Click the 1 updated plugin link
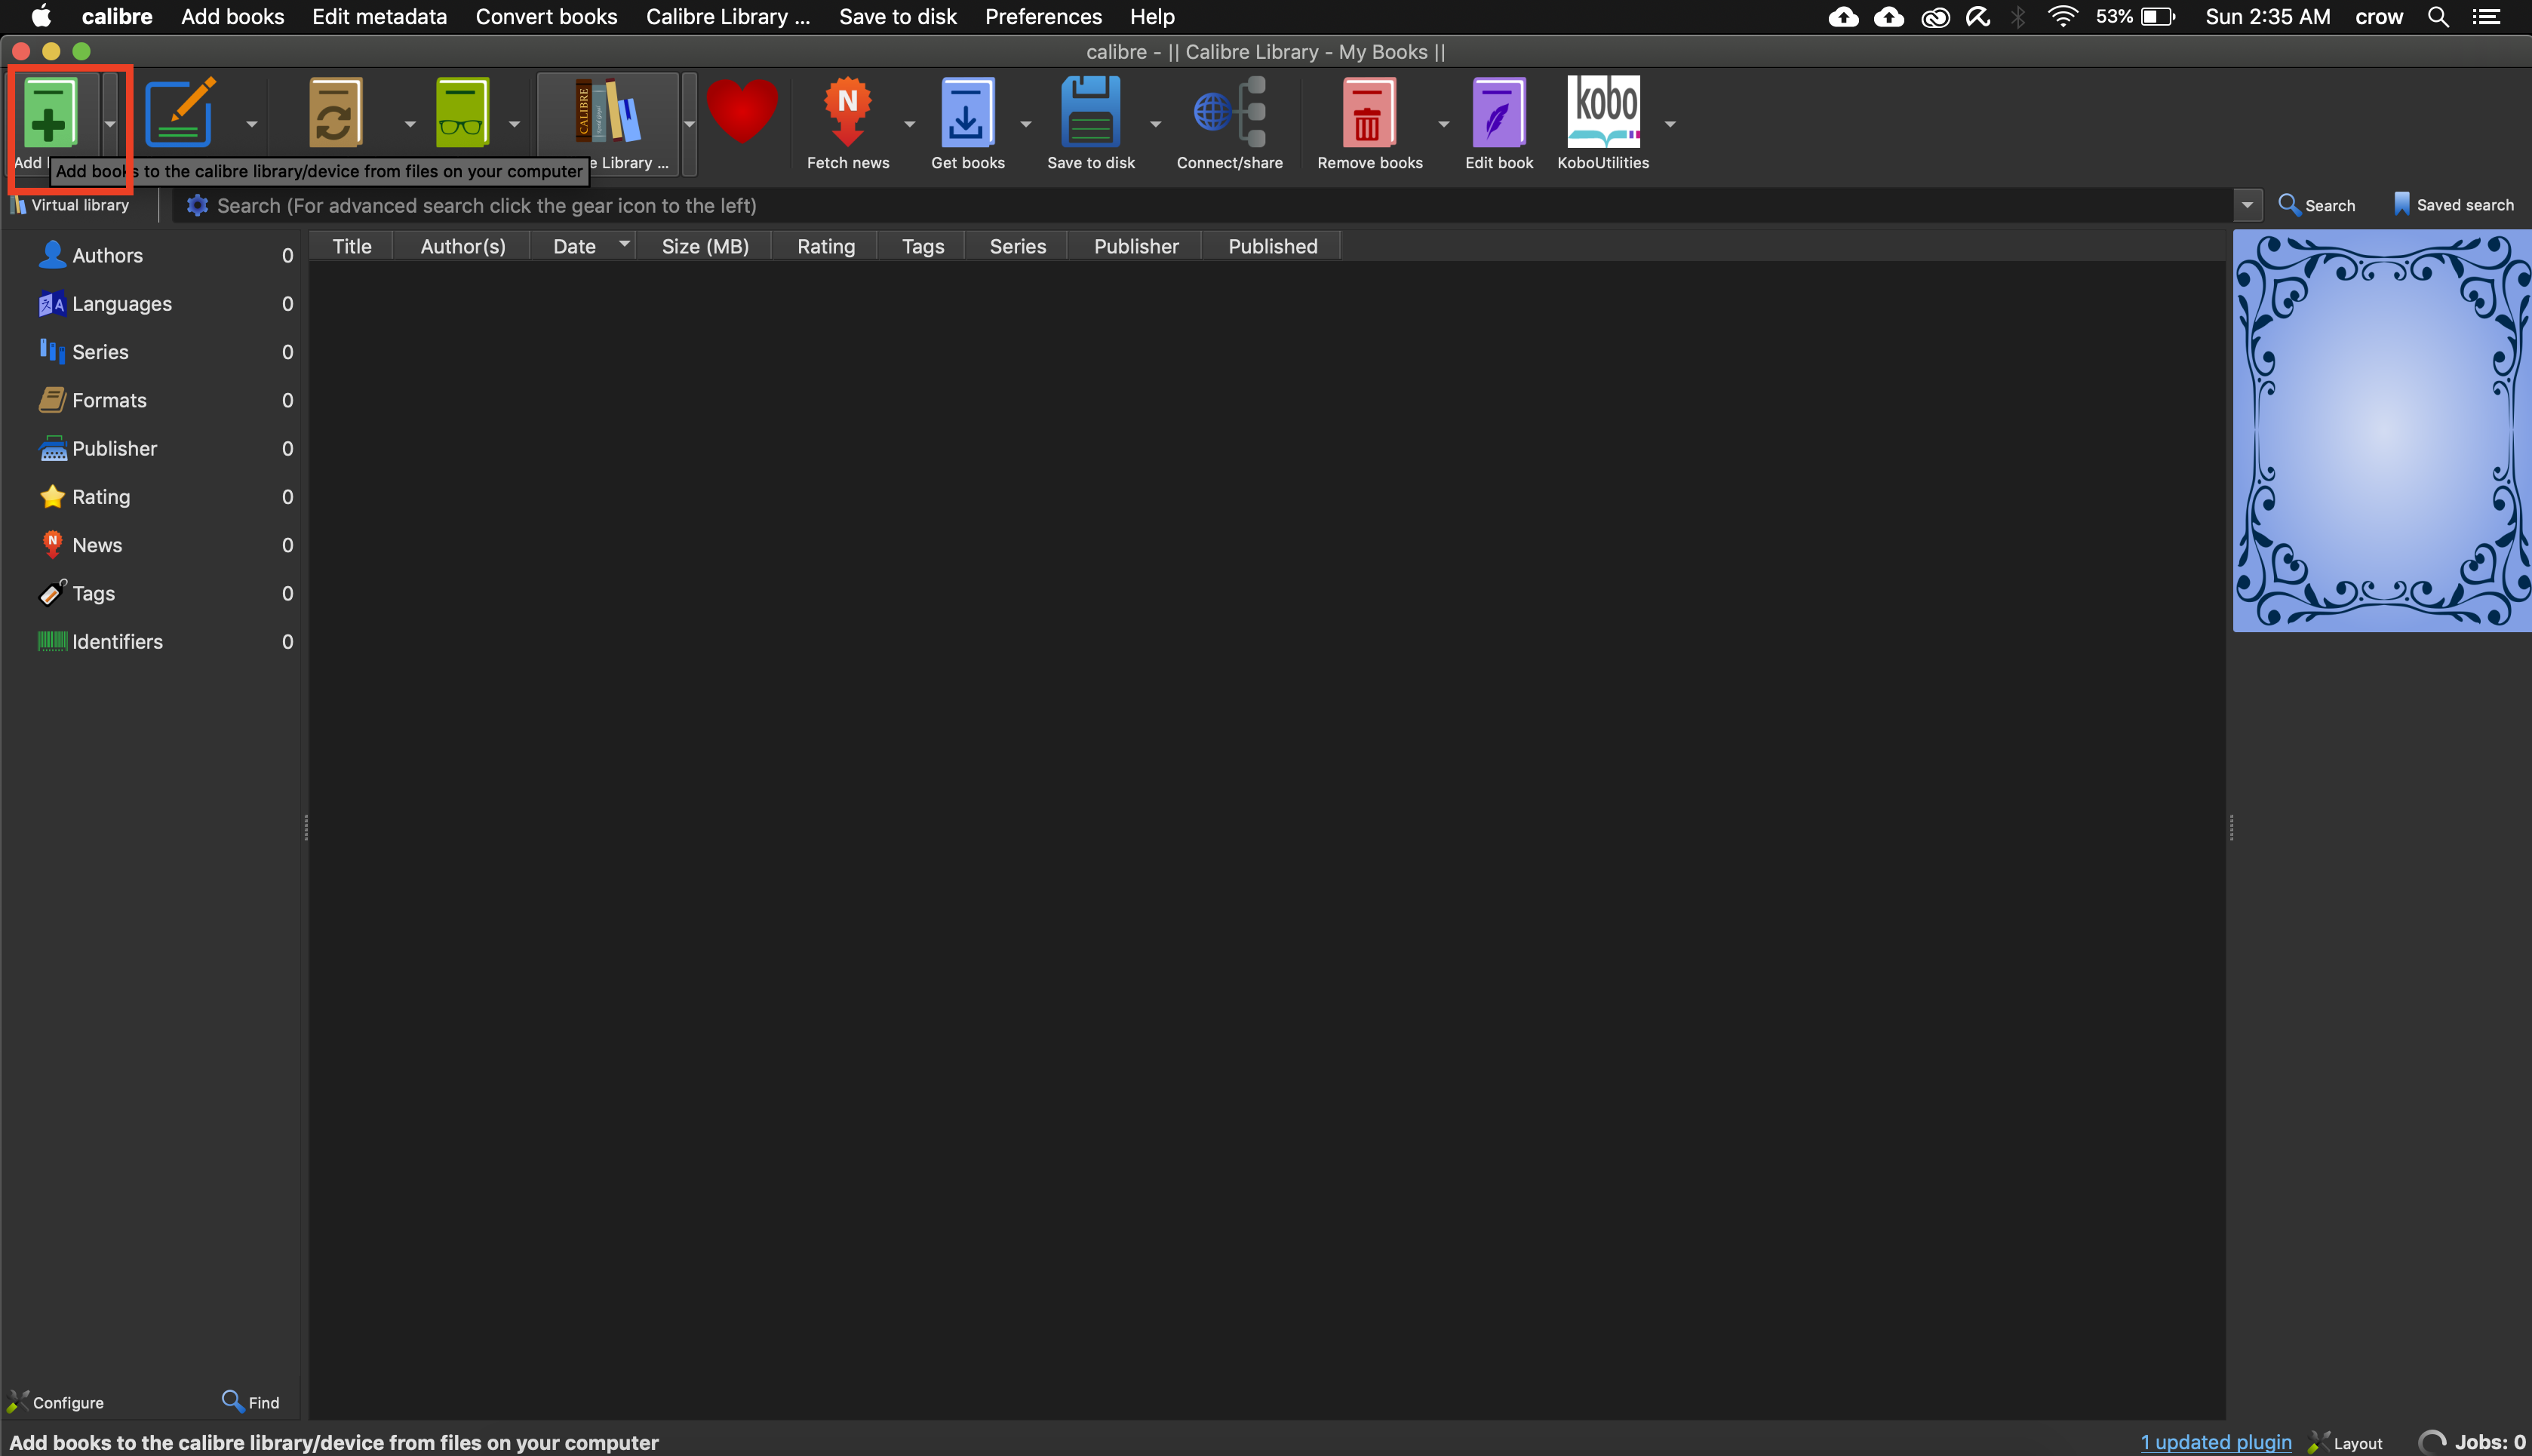The image size is (2532, 1456). pos(2214,1441)
